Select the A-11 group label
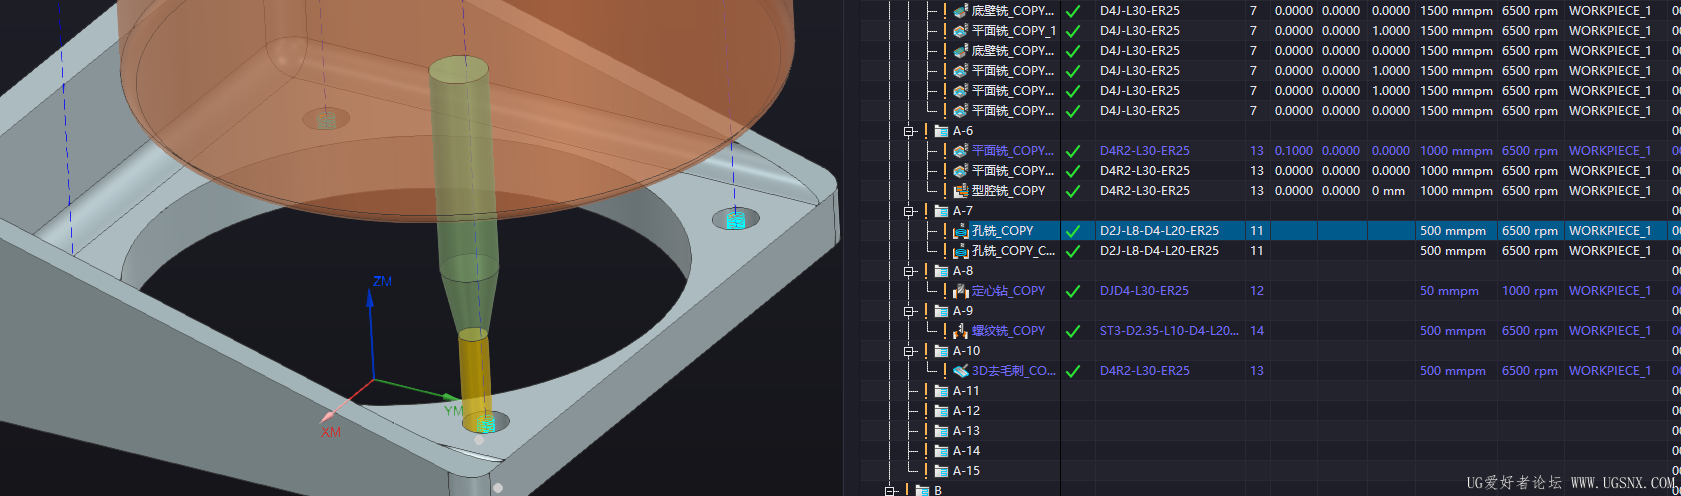 966,391
